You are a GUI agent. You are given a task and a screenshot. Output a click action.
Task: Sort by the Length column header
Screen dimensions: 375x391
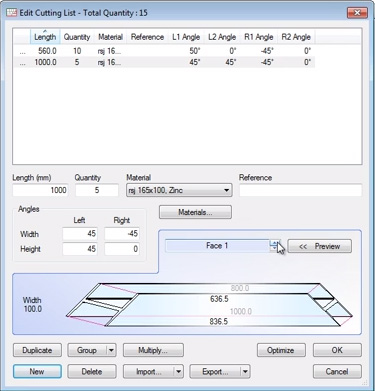(45, 37)
